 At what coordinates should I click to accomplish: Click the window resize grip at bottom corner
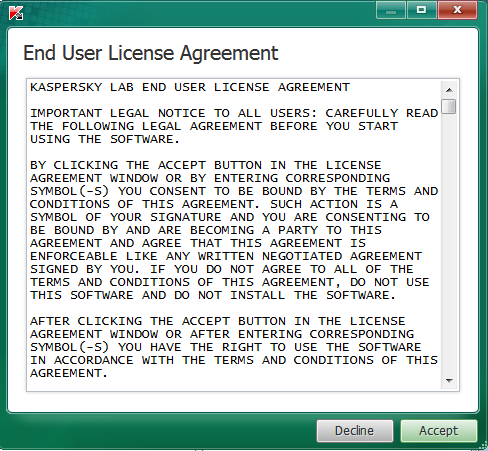483,446
